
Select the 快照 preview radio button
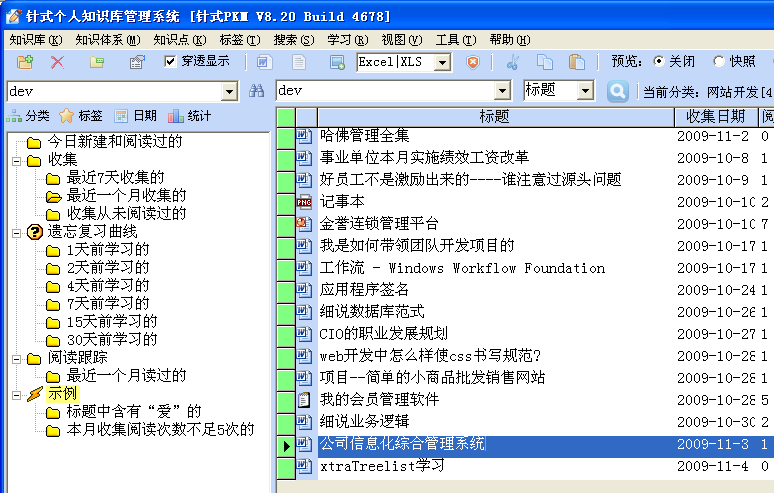[718, 62]
